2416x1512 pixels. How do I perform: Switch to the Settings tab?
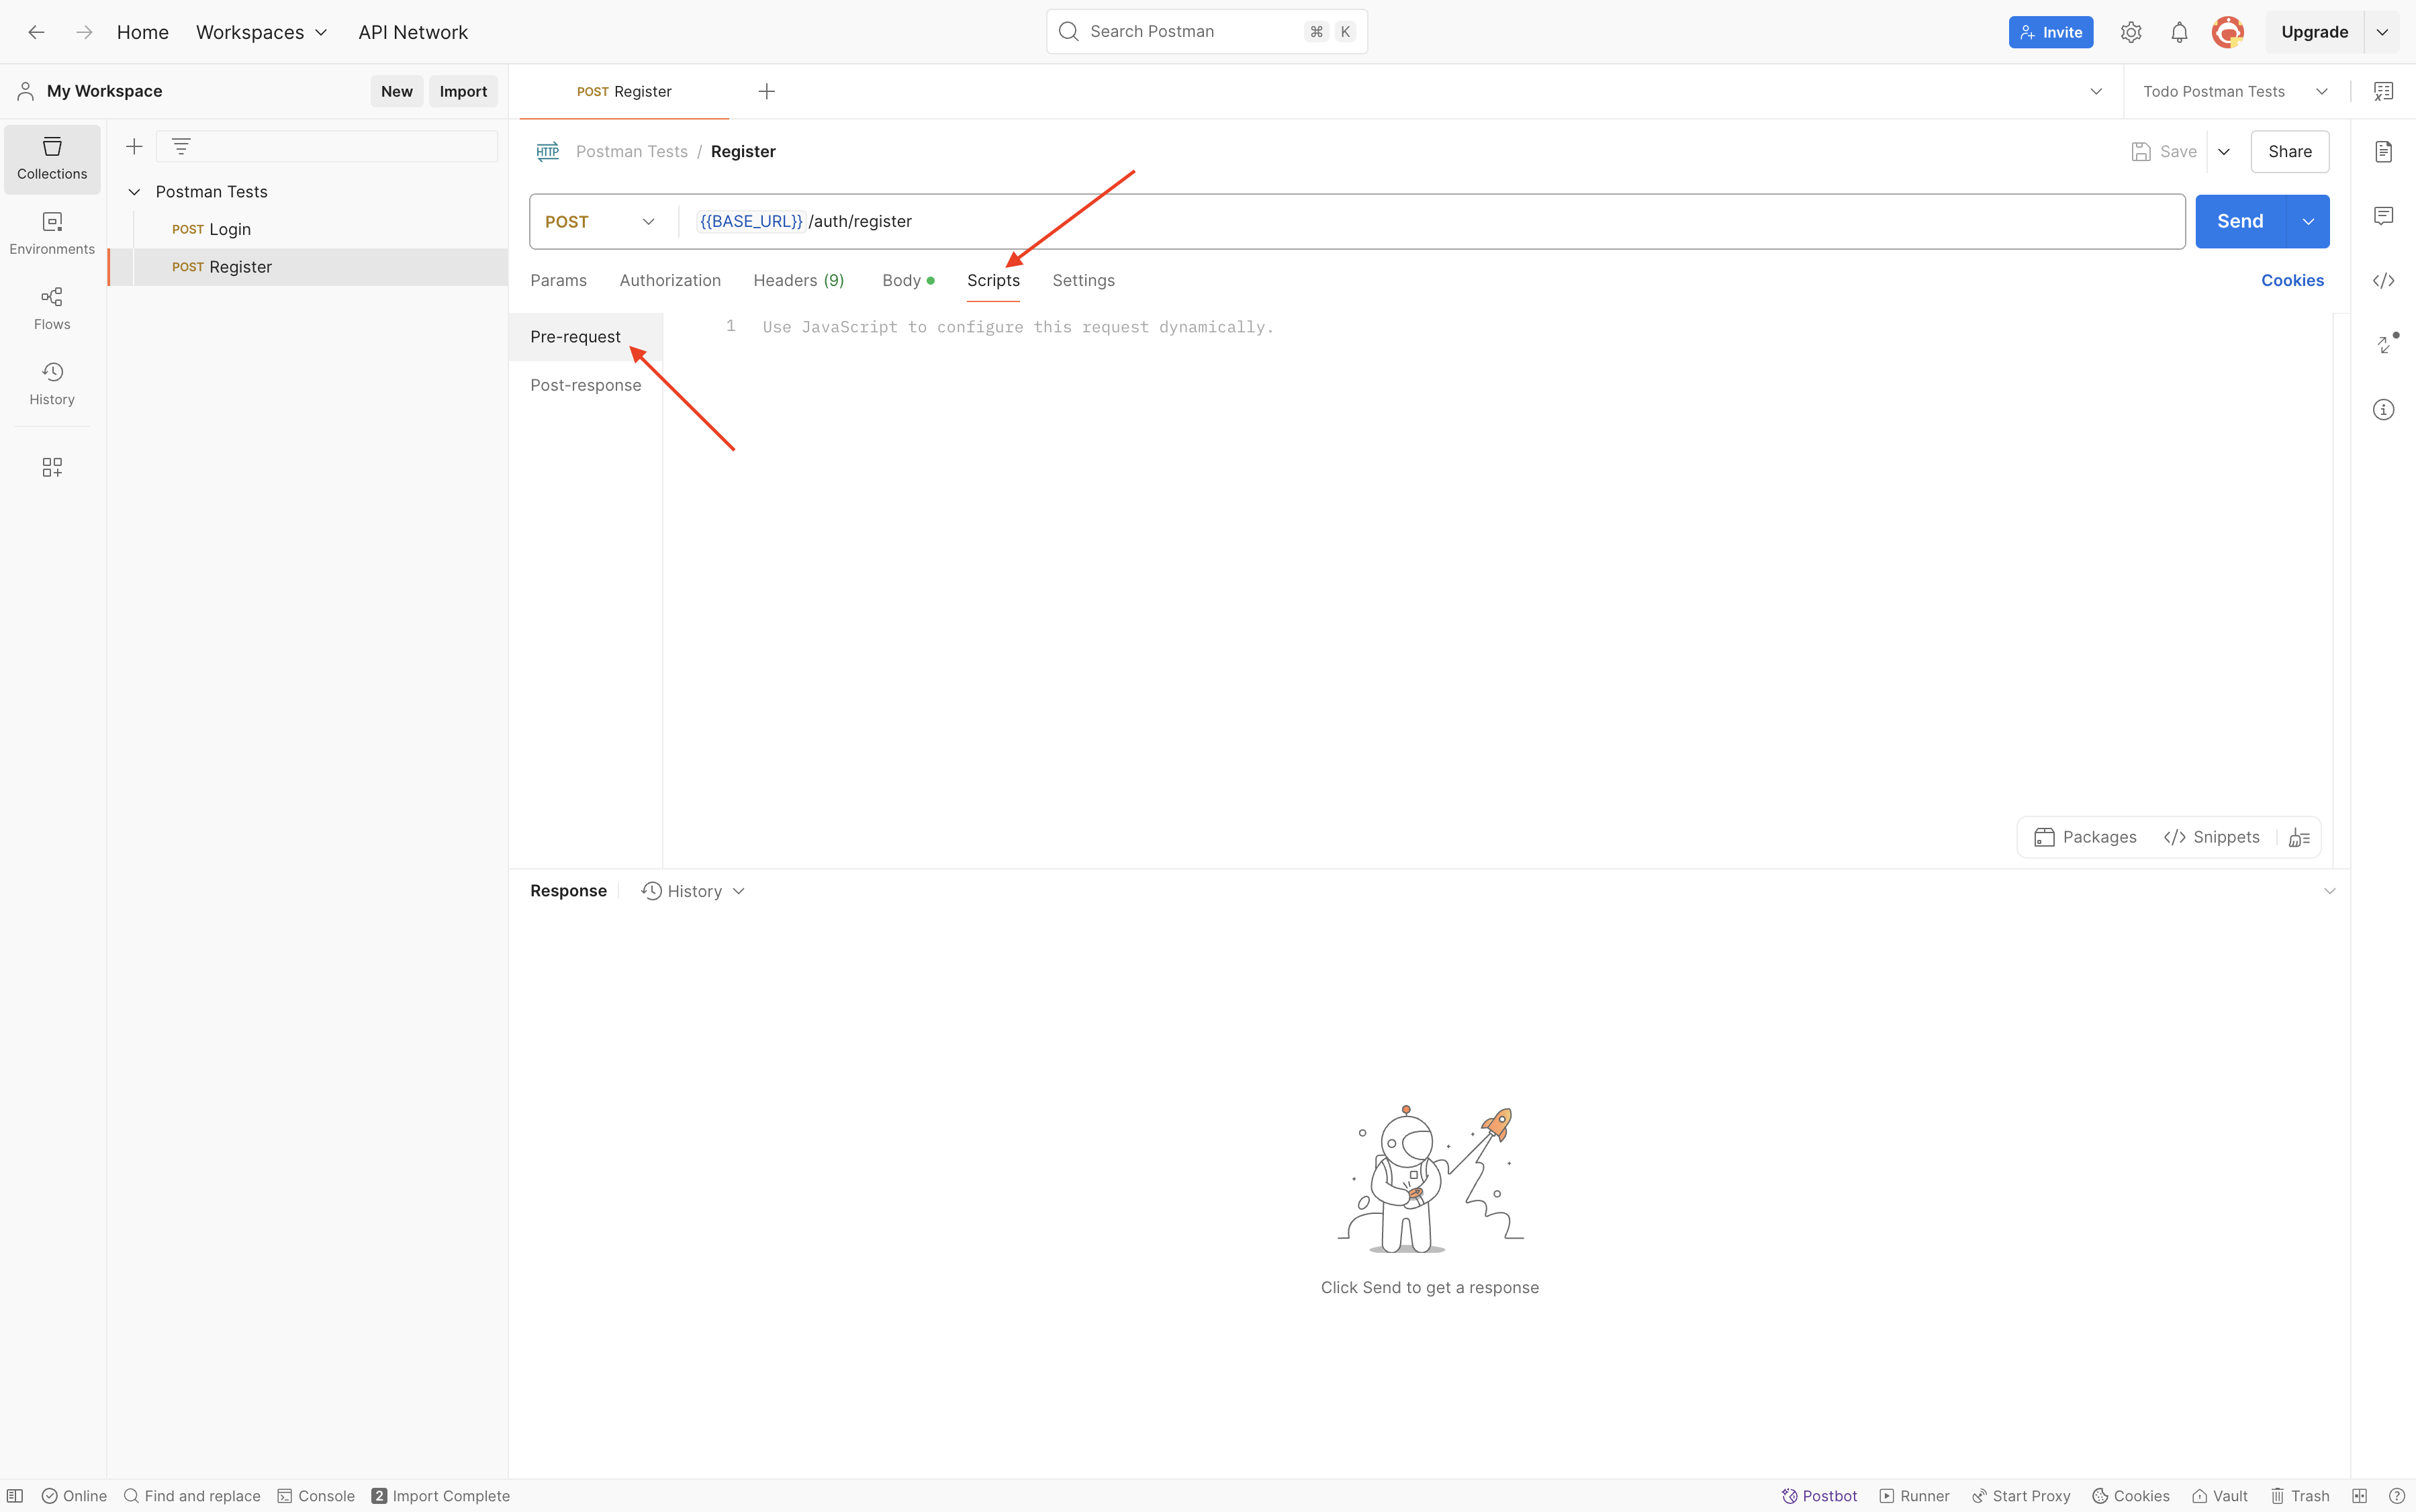pyautogui.click(x=1083, y=280)
